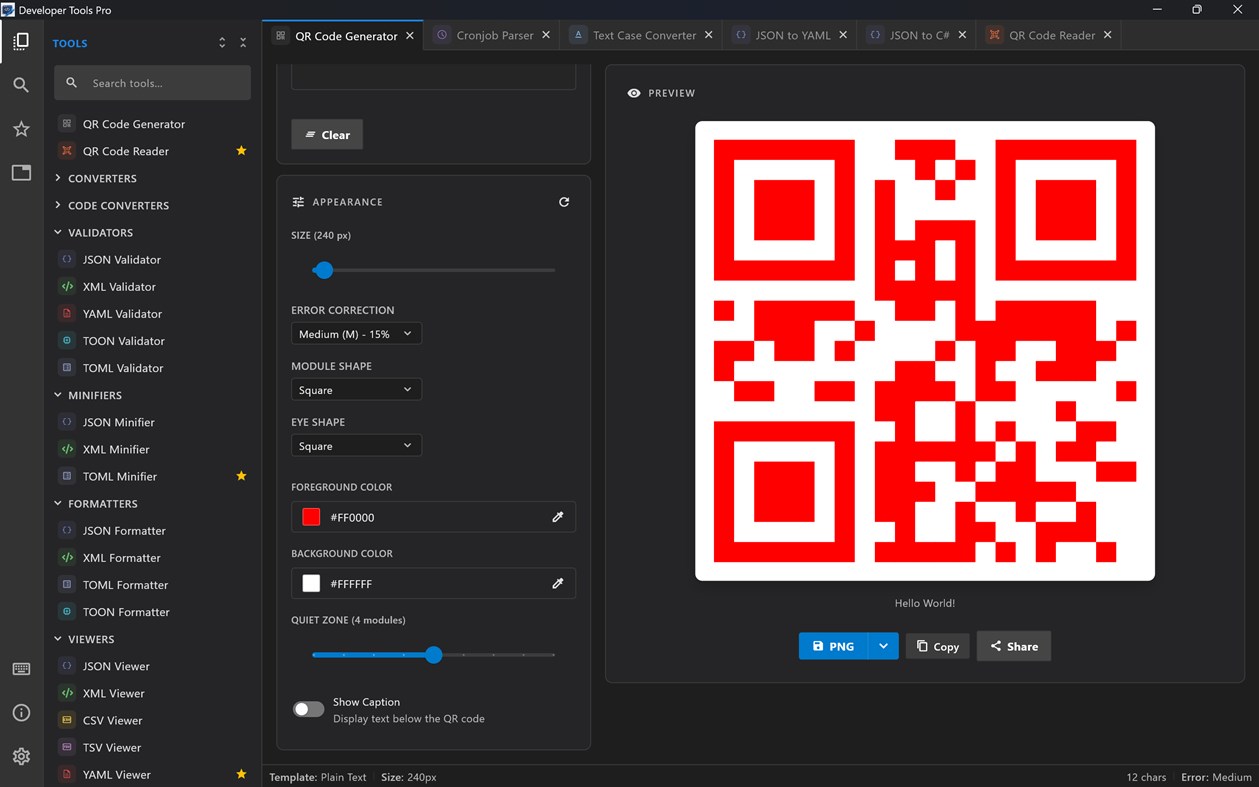1259x787 pixels.
Task: Open the search icon in activity bar
Action: (21, 85)
